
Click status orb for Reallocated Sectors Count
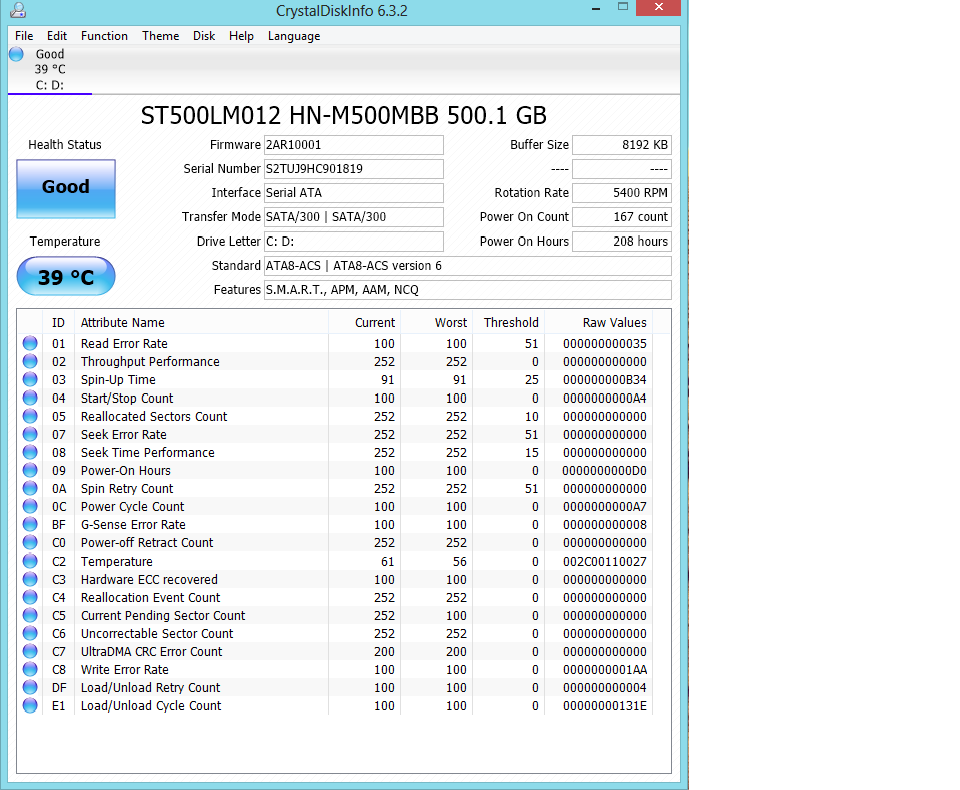[30, 416]
